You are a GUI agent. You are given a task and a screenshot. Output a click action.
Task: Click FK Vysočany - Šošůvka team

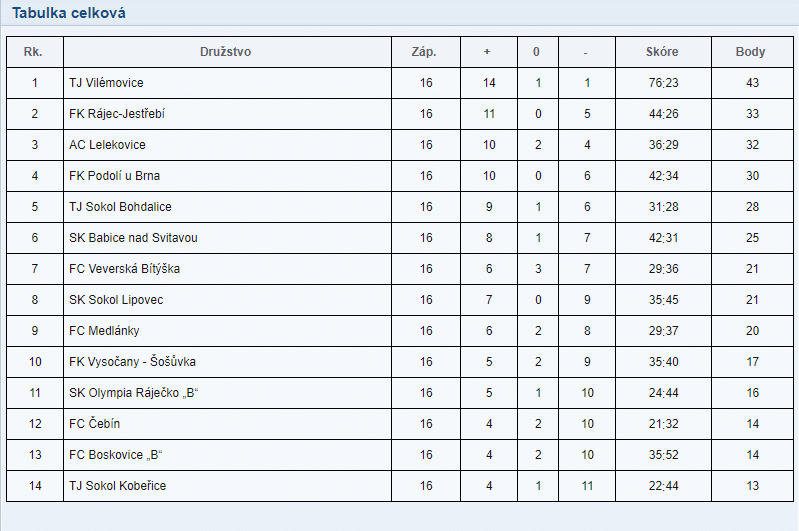(132, 362)
